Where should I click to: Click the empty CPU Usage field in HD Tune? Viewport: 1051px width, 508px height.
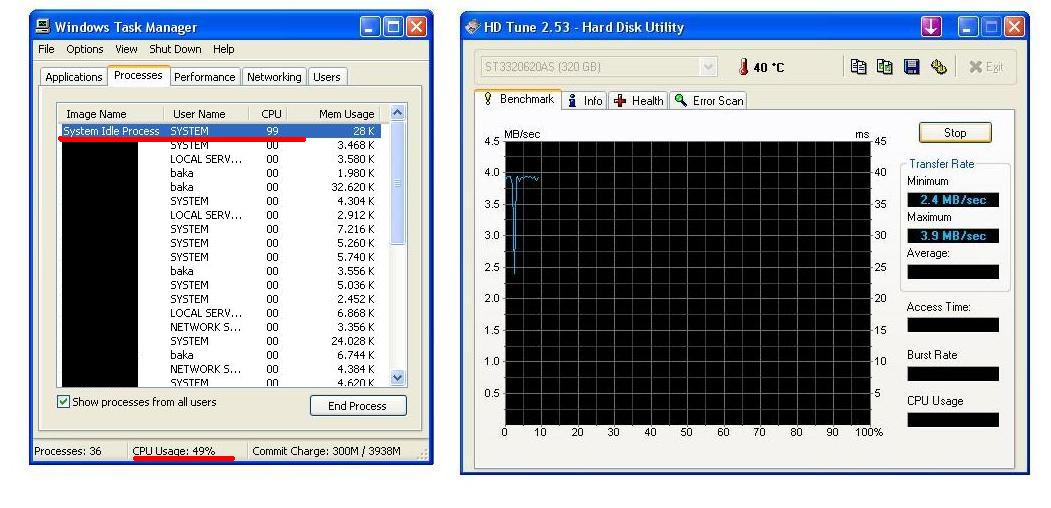952,420
